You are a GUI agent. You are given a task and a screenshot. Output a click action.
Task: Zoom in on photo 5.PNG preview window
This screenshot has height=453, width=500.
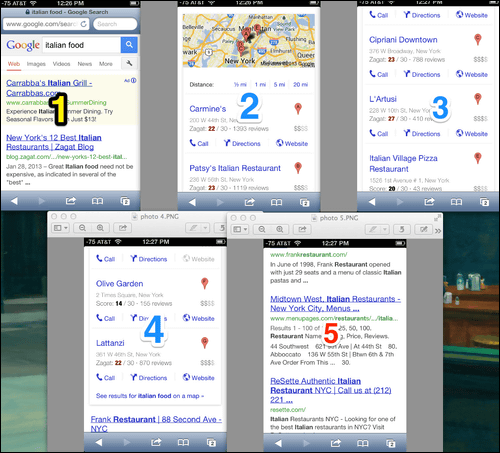[279, 229]
